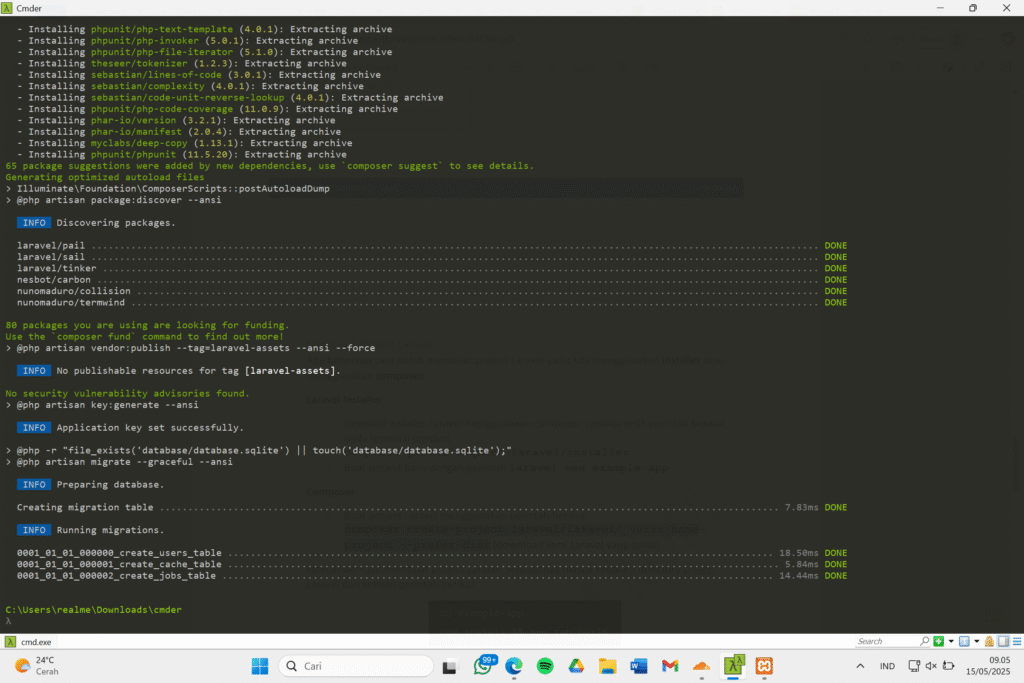Open WhatsApp from the taskbar
1024x683 pixels.
click(483, 666)
